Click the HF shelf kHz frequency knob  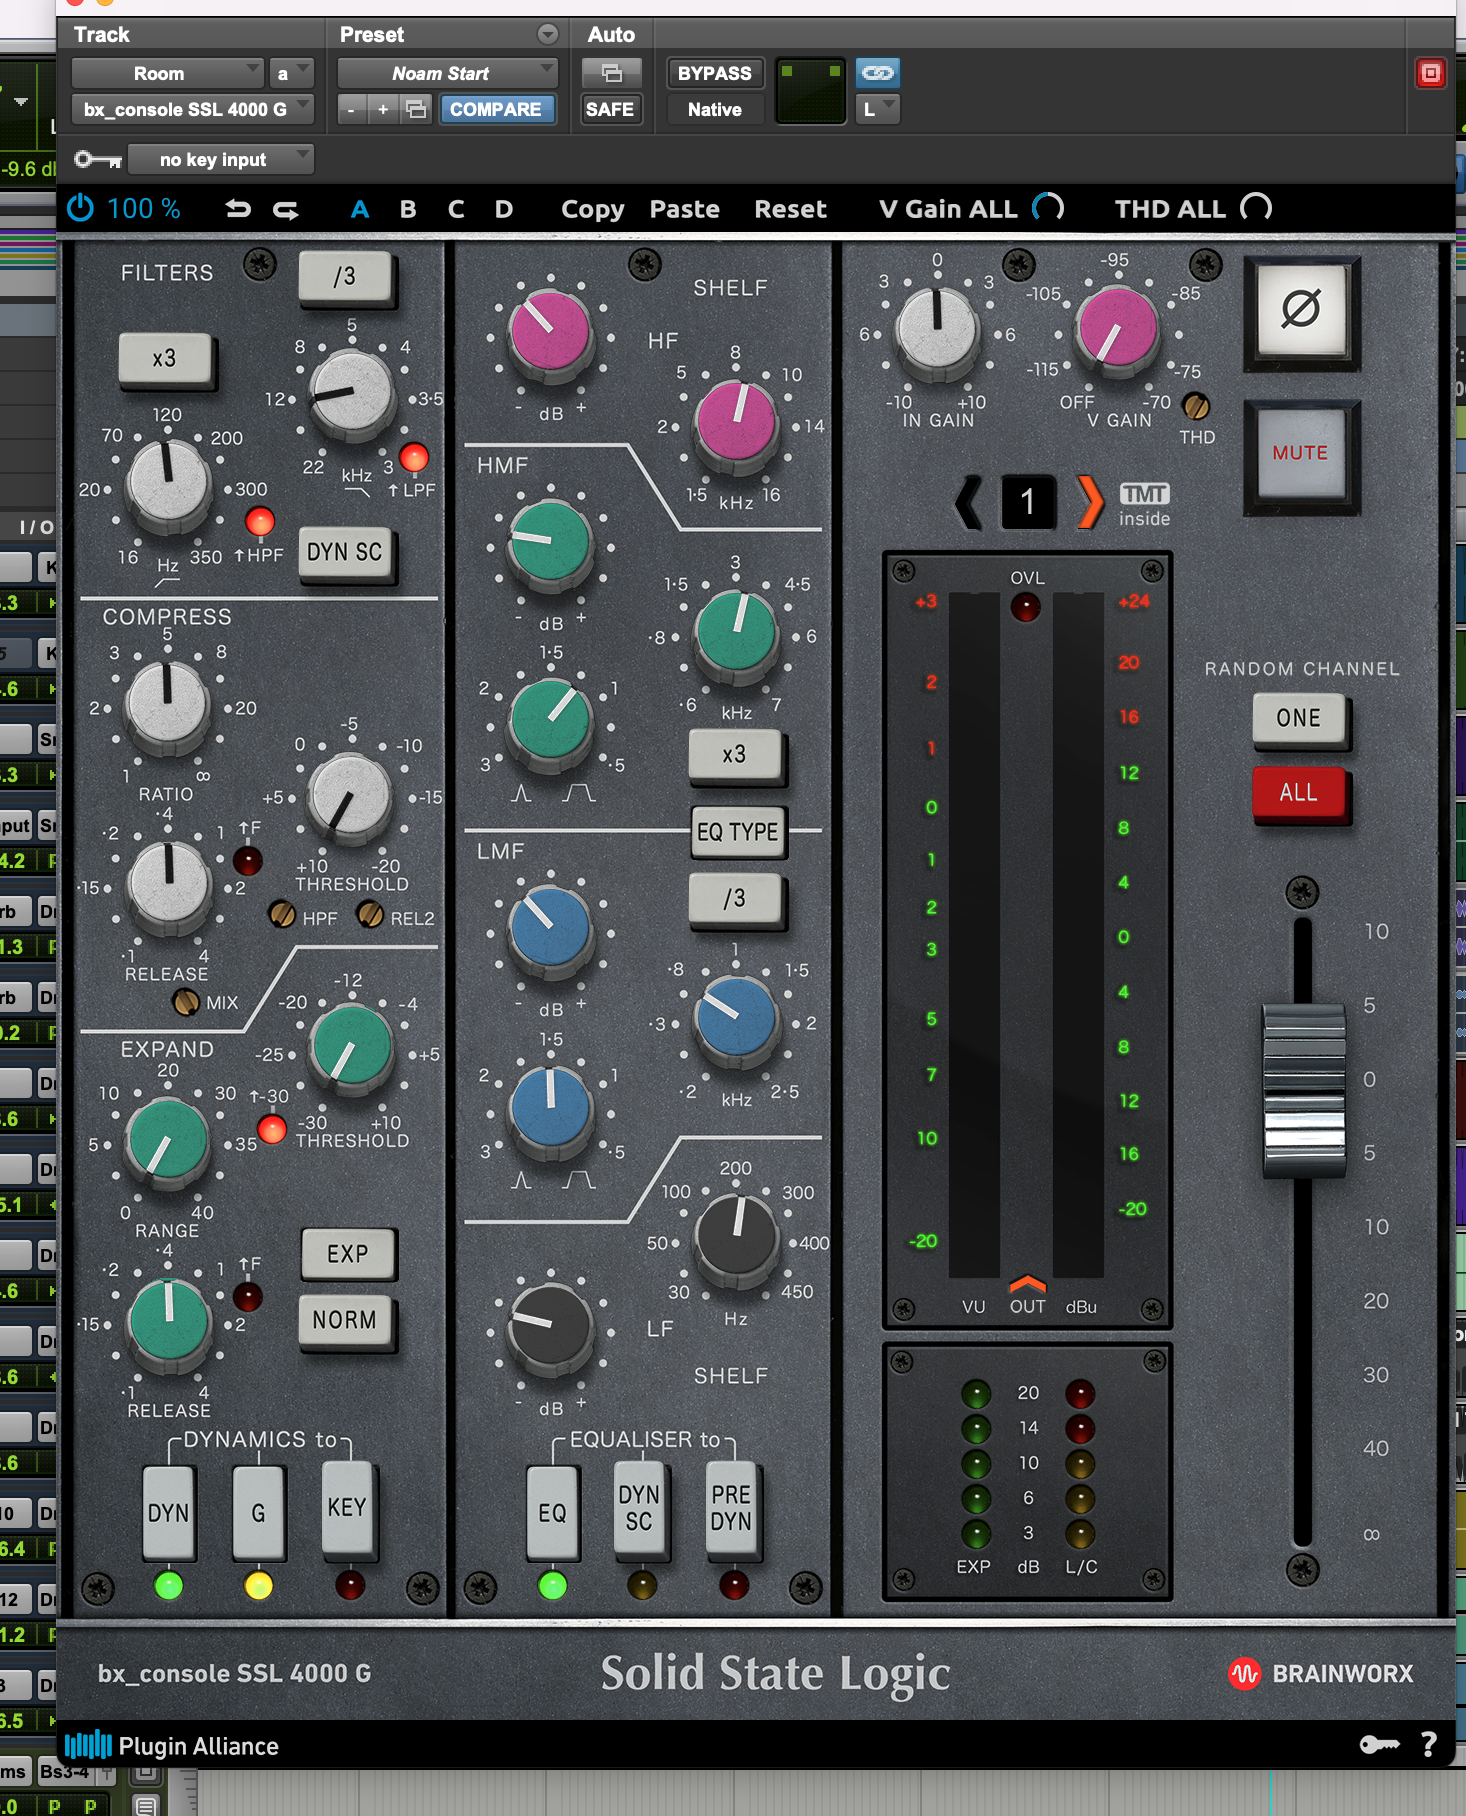tap(735, 423)
